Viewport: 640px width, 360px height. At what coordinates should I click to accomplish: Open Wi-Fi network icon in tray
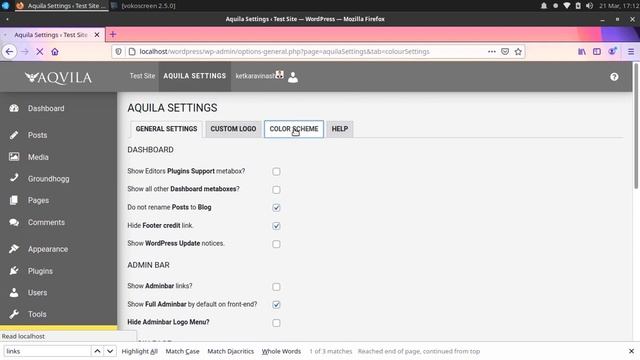[x=567, y=6]
